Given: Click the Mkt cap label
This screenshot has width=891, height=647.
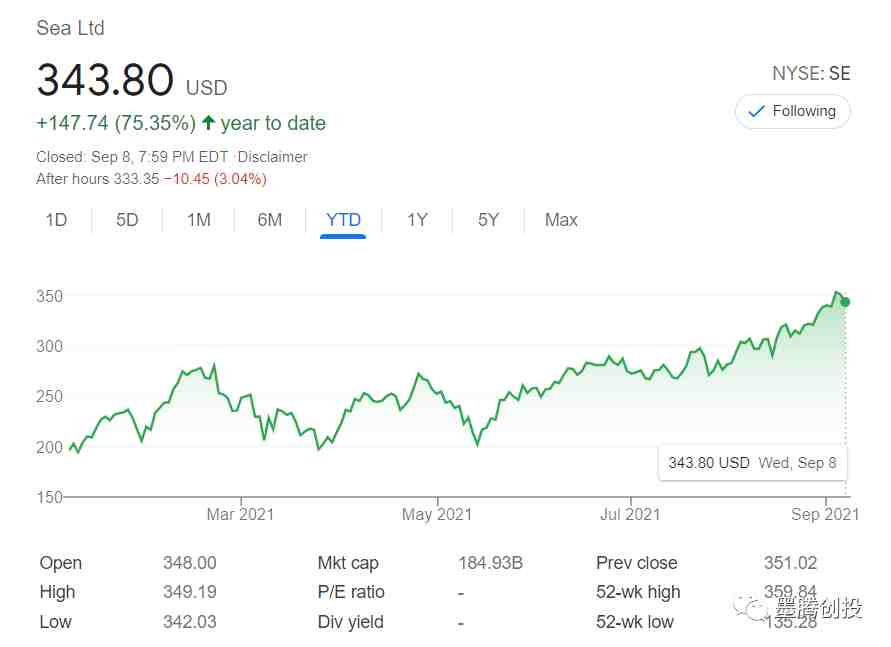Looking at the screenshot, I should pos(348,563).
